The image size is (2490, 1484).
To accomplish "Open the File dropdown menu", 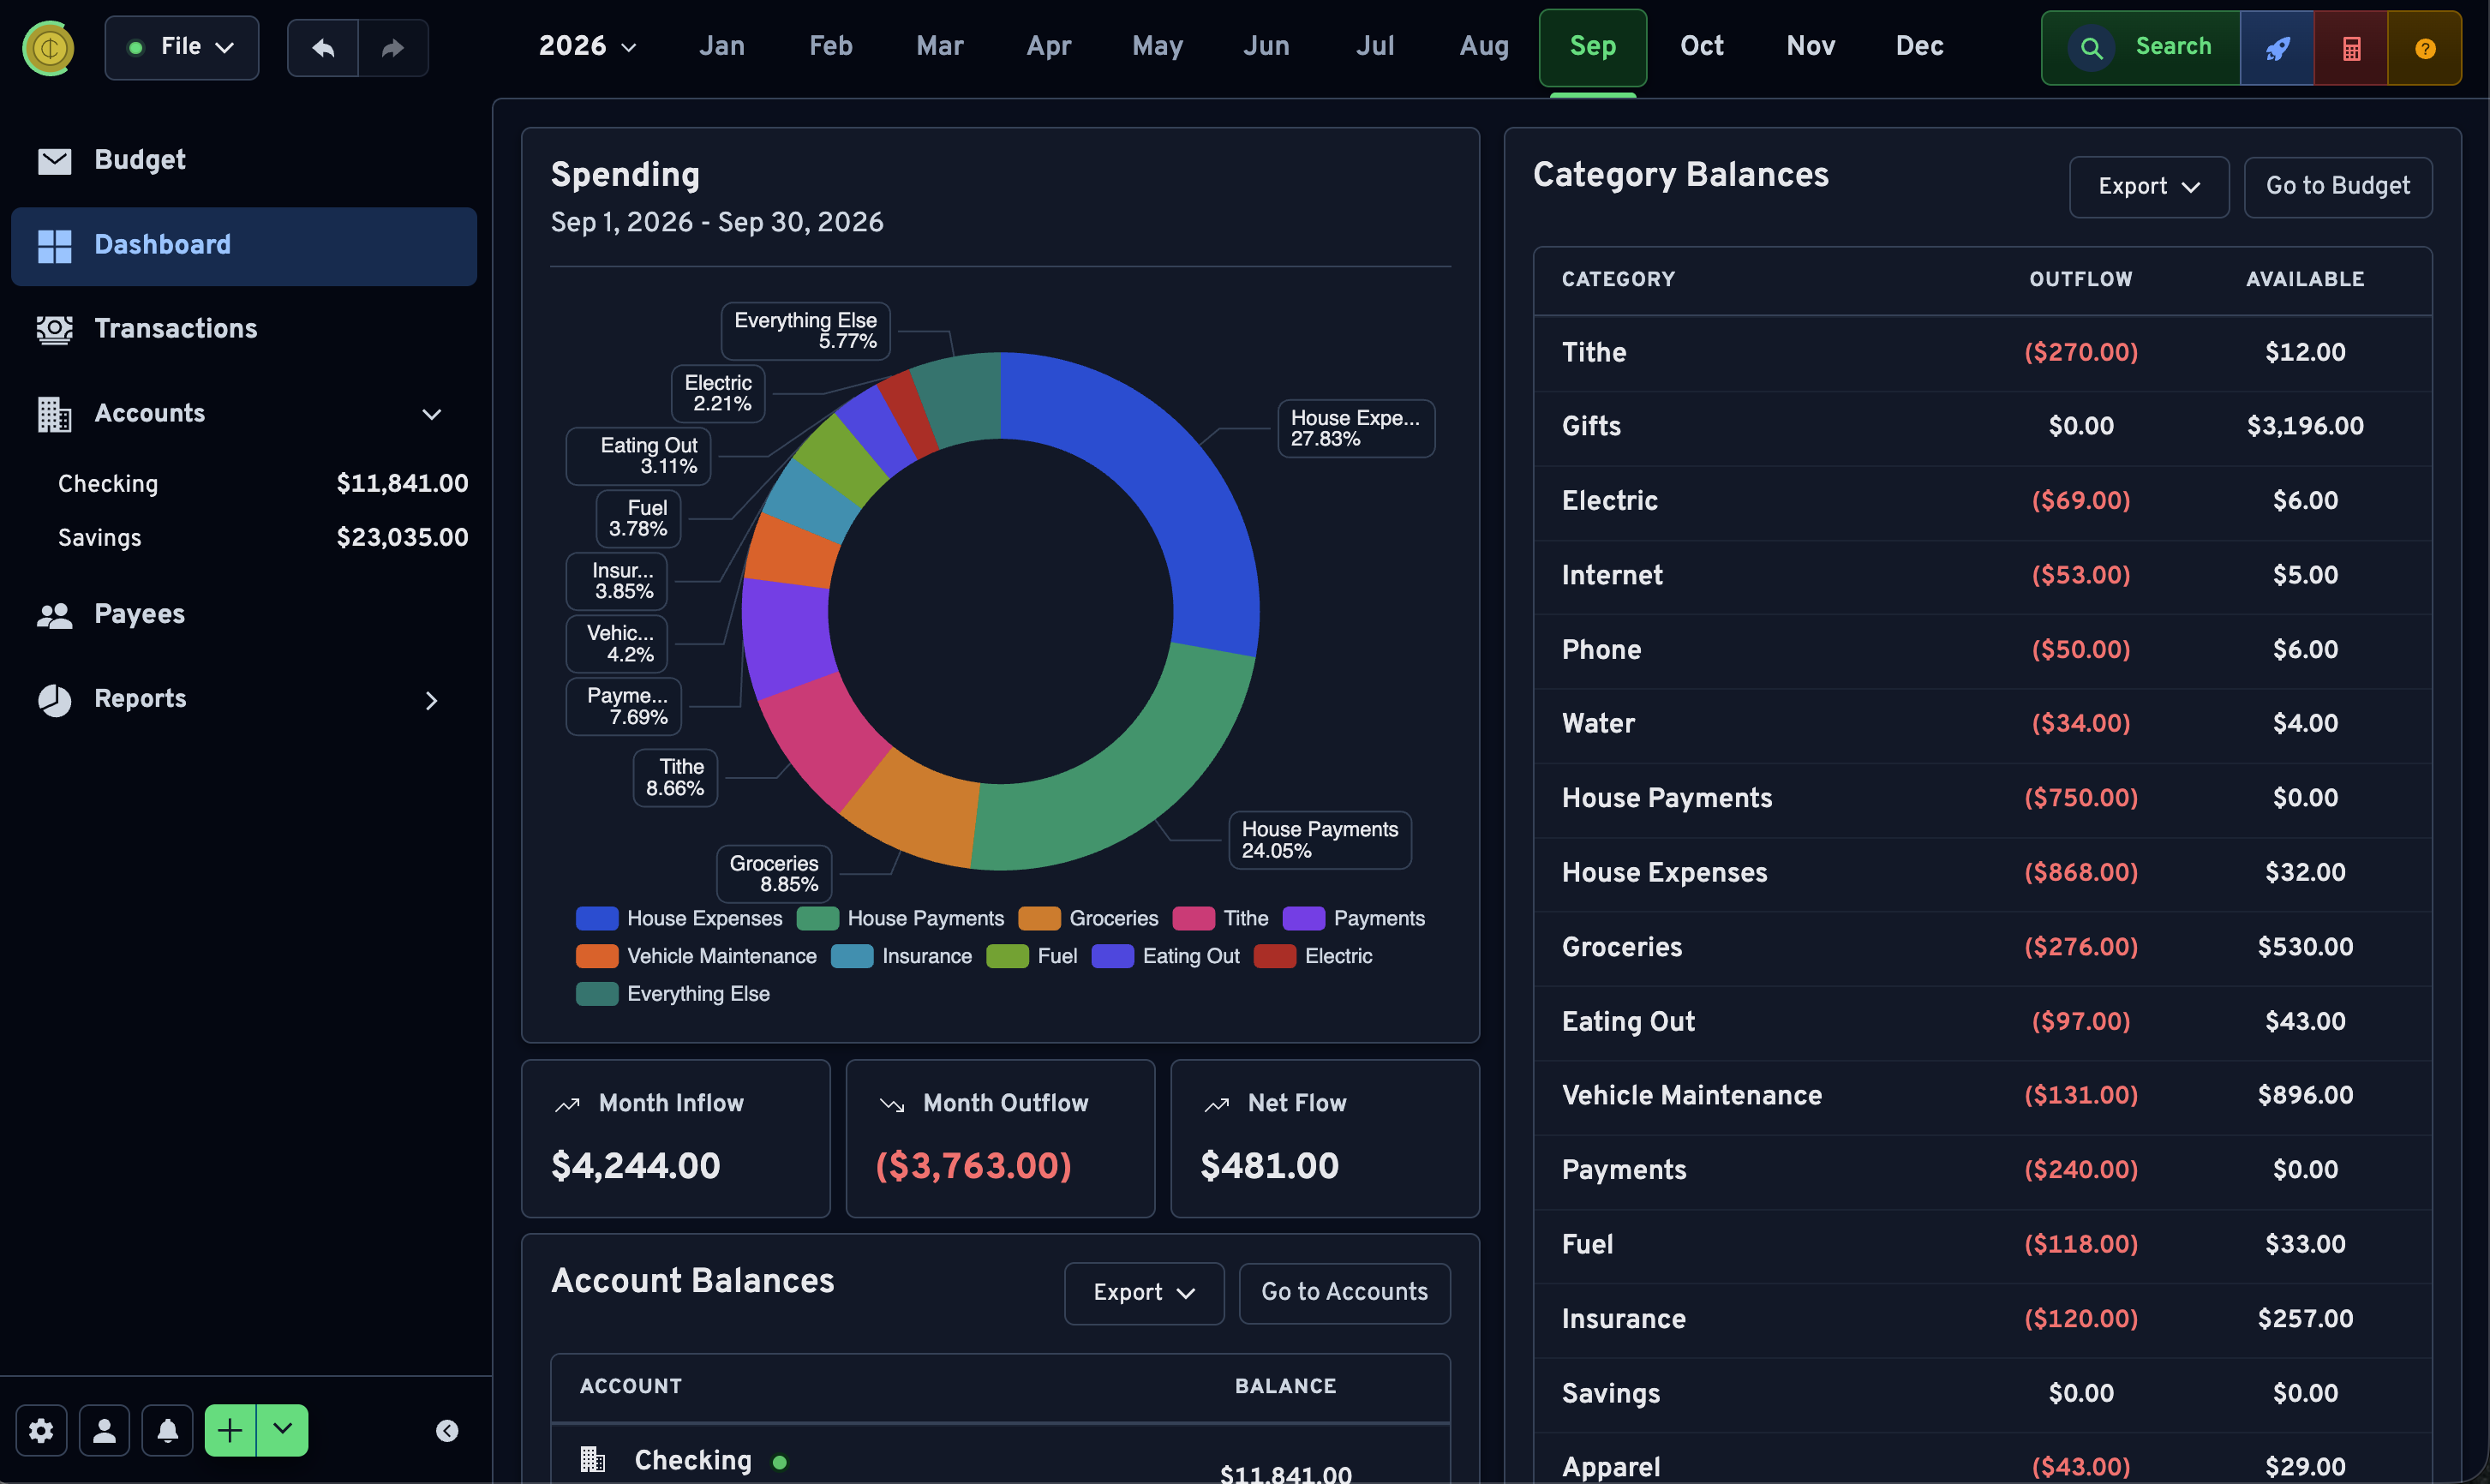I will pos(182,47).
